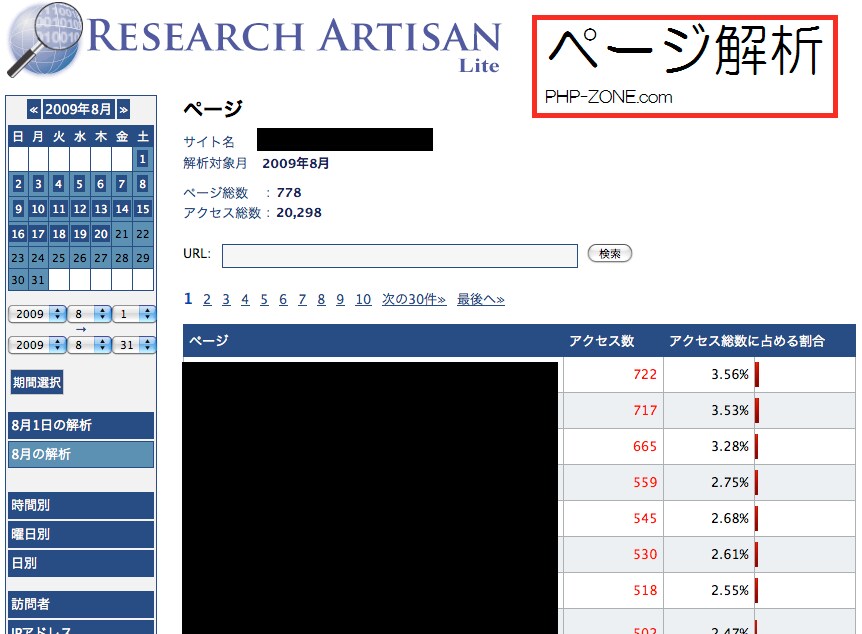Image resolution: width=862 pixels, height=634 pixels.
Task: Select calendar day 20
Action: click(101, 234)
